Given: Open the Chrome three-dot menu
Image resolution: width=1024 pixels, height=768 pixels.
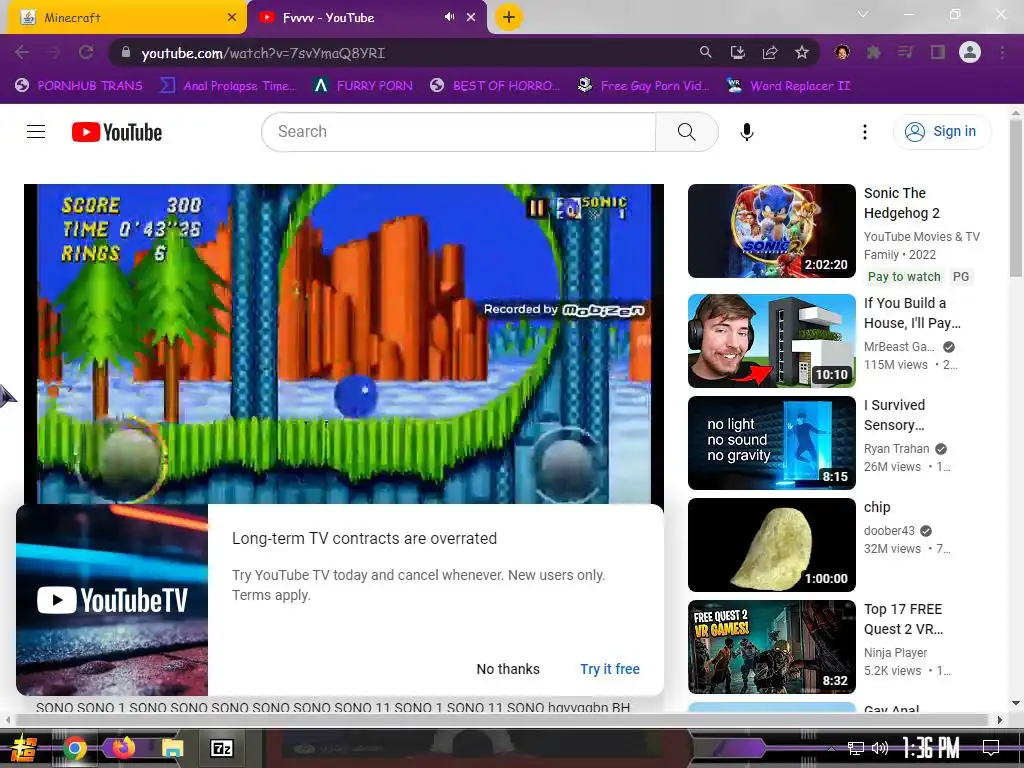Looking at the screenshot, I should click(x=1002, y=52).
